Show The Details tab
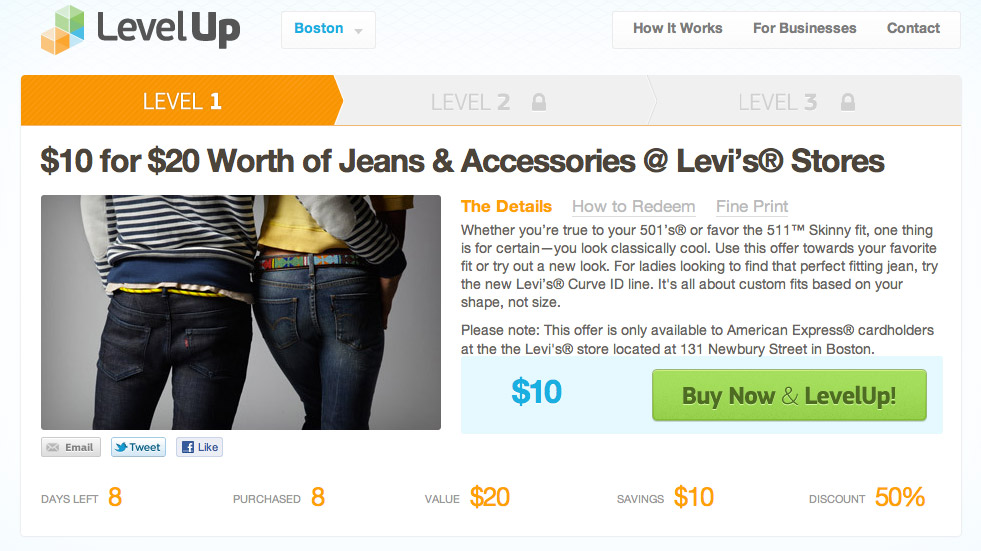This screenshot has width=981, height=551. pyautogui.click(x=506, y=206)
